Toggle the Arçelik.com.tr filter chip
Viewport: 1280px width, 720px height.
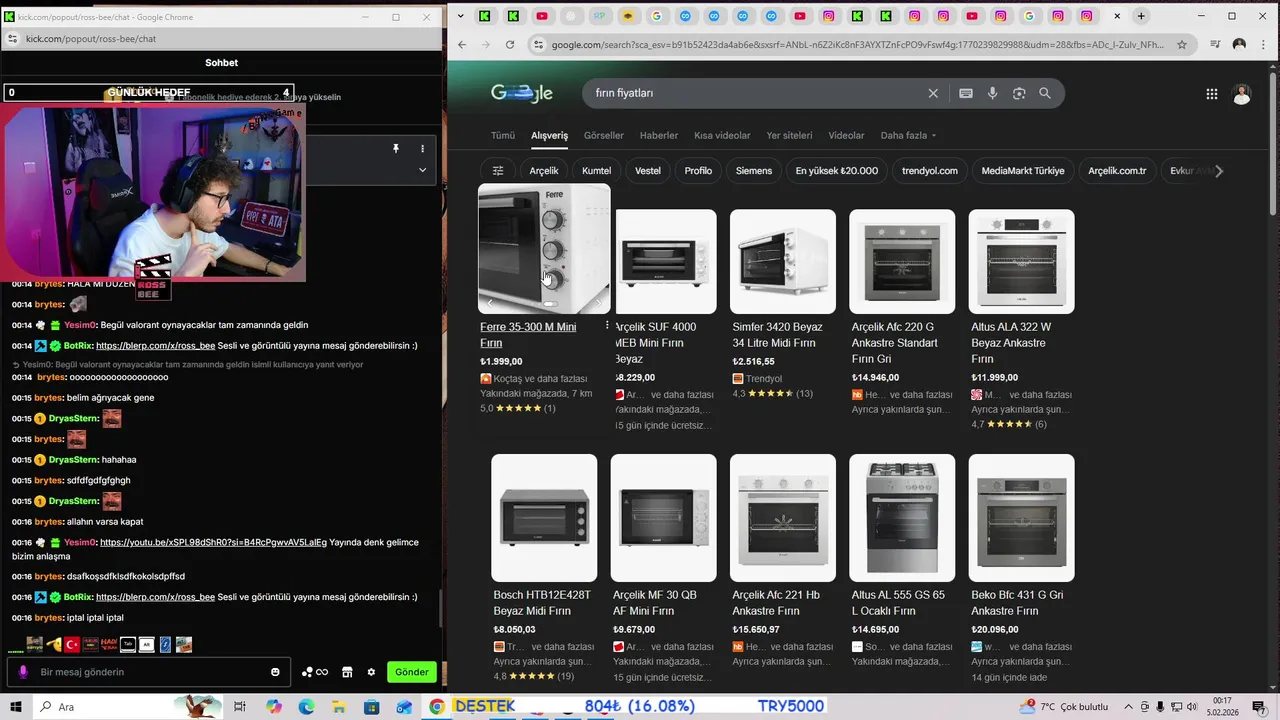1117,171
